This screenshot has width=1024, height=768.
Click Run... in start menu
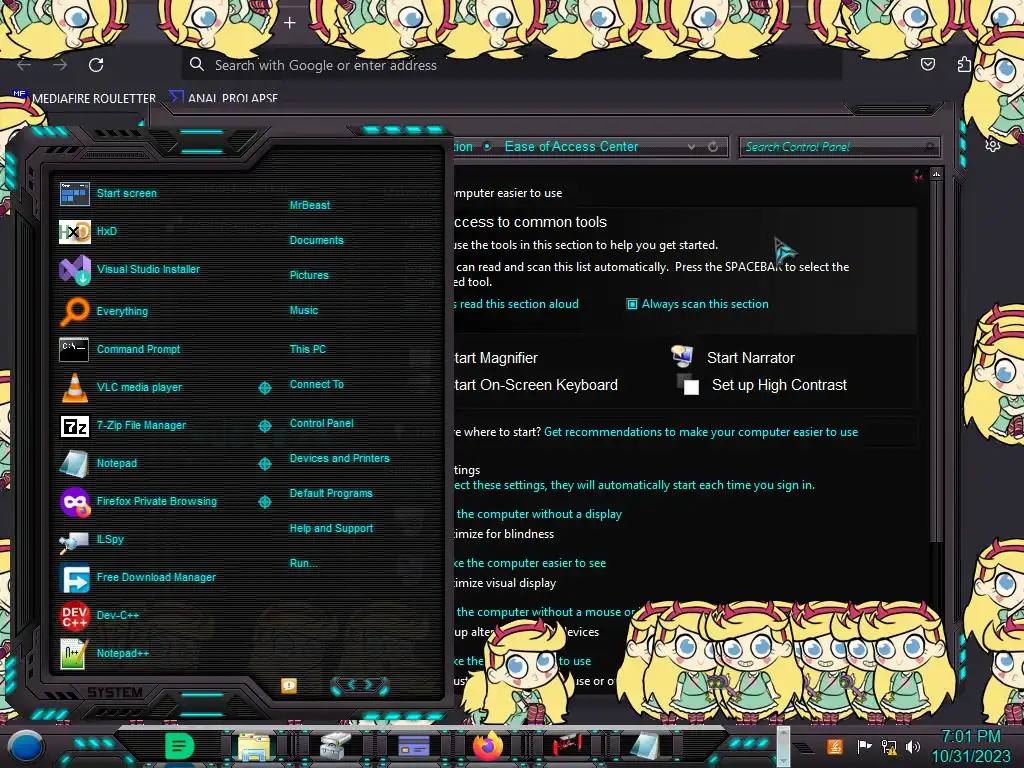pos(303,563)
